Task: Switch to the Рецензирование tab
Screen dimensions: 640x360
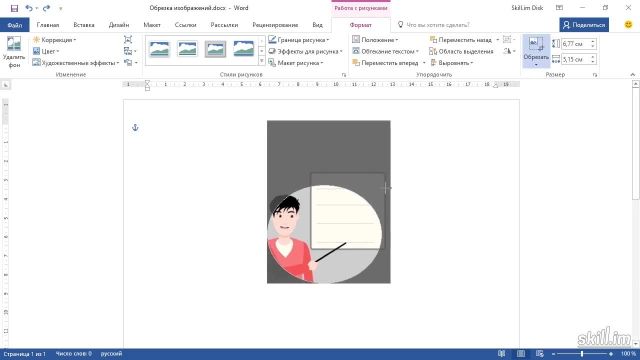Action: [x=275, y=25]
